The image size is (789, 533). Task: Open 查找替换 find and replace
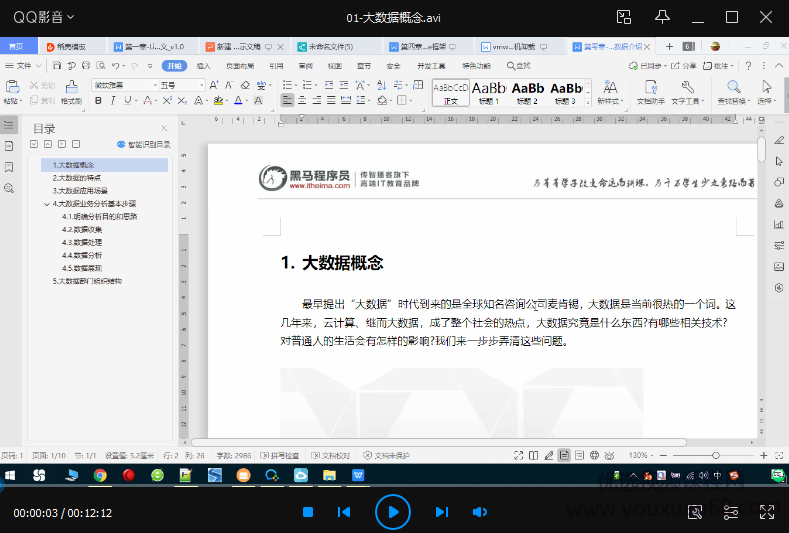point(734,92)
